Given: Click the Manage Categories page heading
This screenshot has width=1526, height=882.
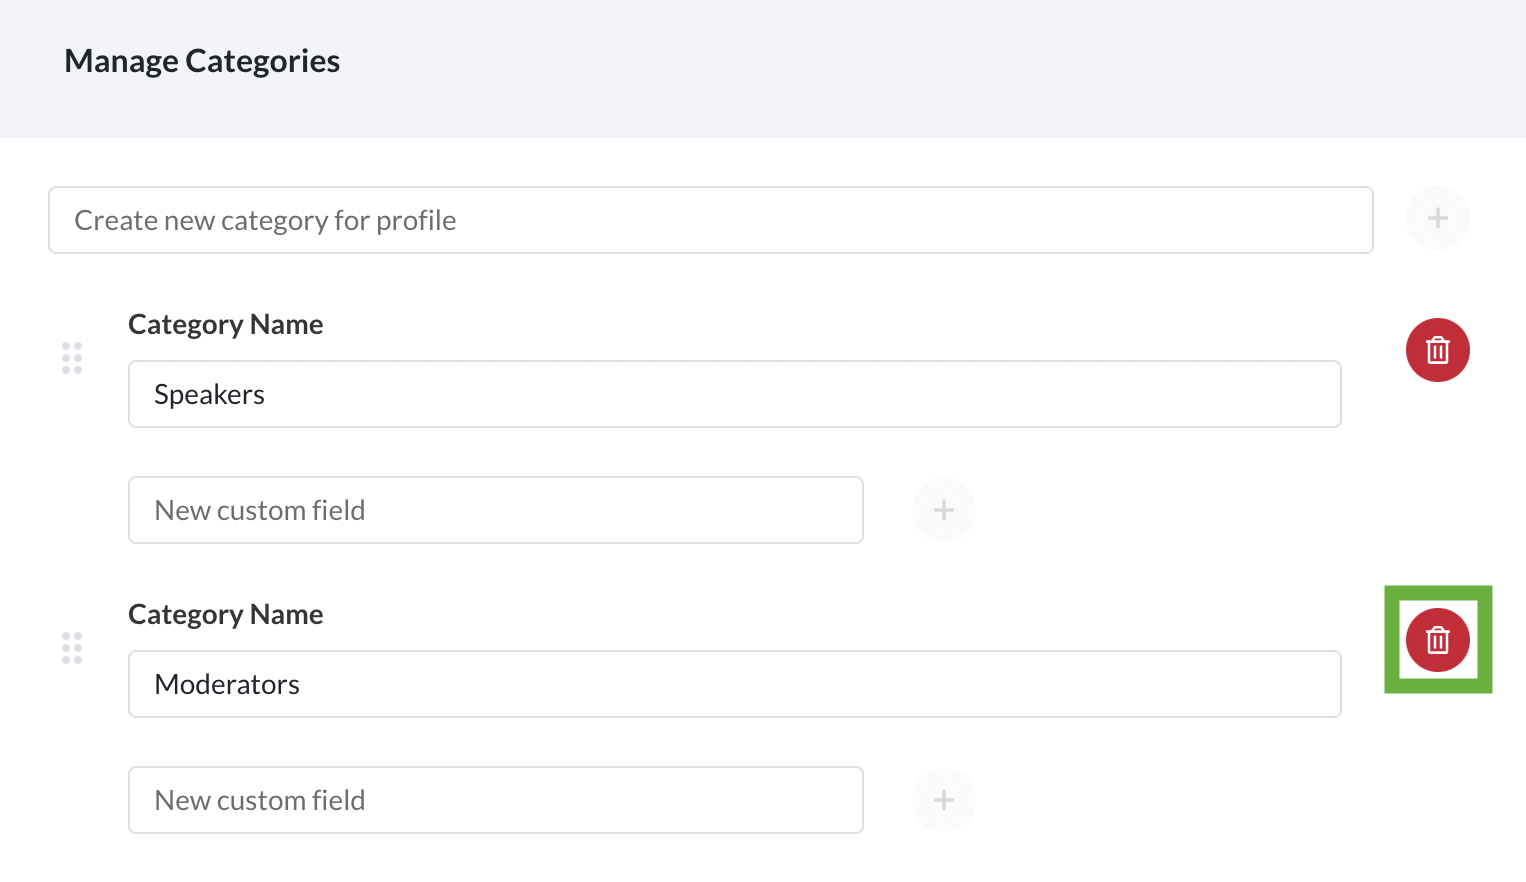Looking at the screenshot, I should (x=202, y=61).
